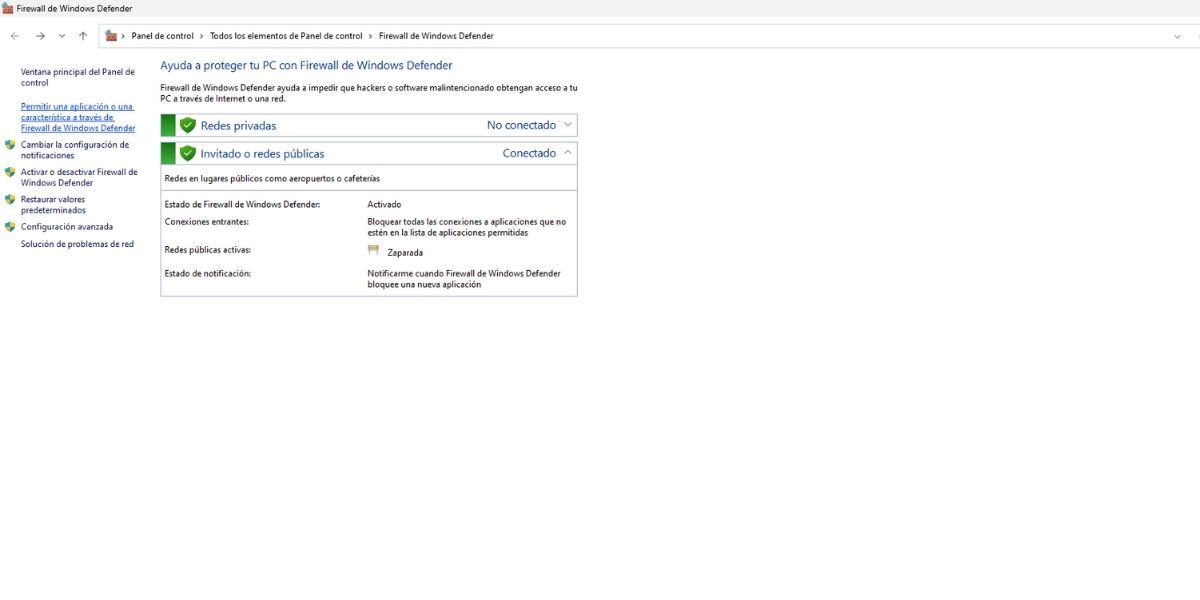Click the Conexiones entrantes label

206,221
